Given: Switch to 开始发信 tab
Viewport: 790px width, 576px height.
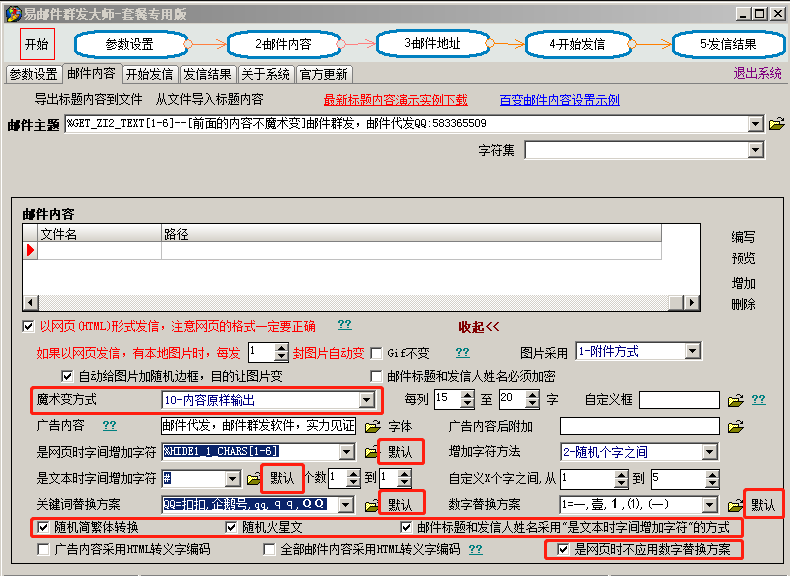Looking at the screenshot, I should [x=149, y=75].
